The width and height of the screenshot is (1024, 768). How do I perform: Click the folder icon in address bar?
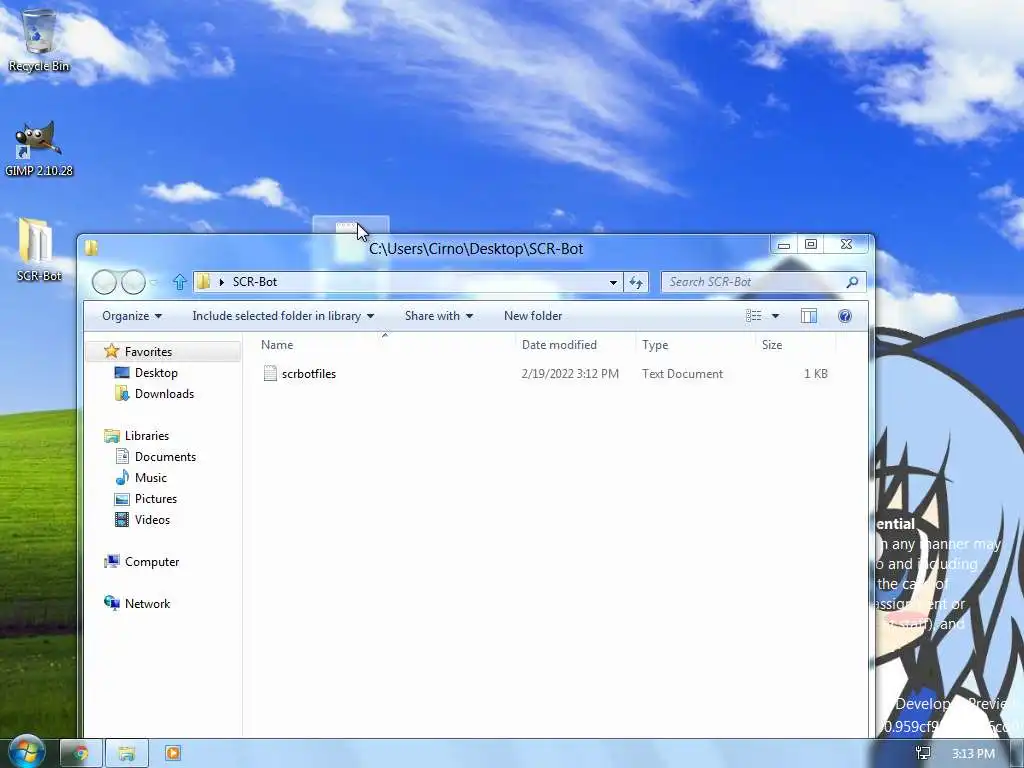[x=204, y=282]
